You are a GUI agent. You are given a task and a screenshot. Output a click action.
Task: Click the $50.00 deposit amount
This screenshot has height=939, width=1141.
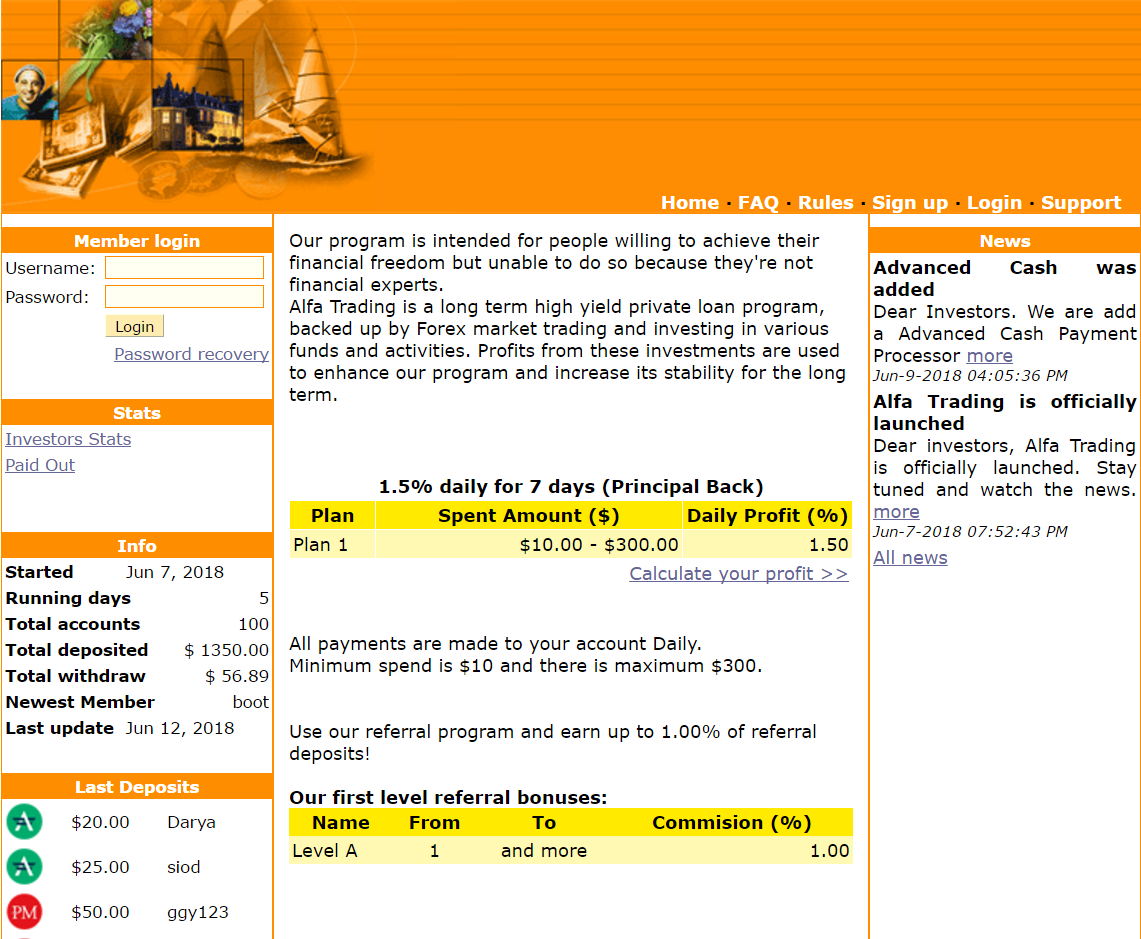click(x=100, y=912)
